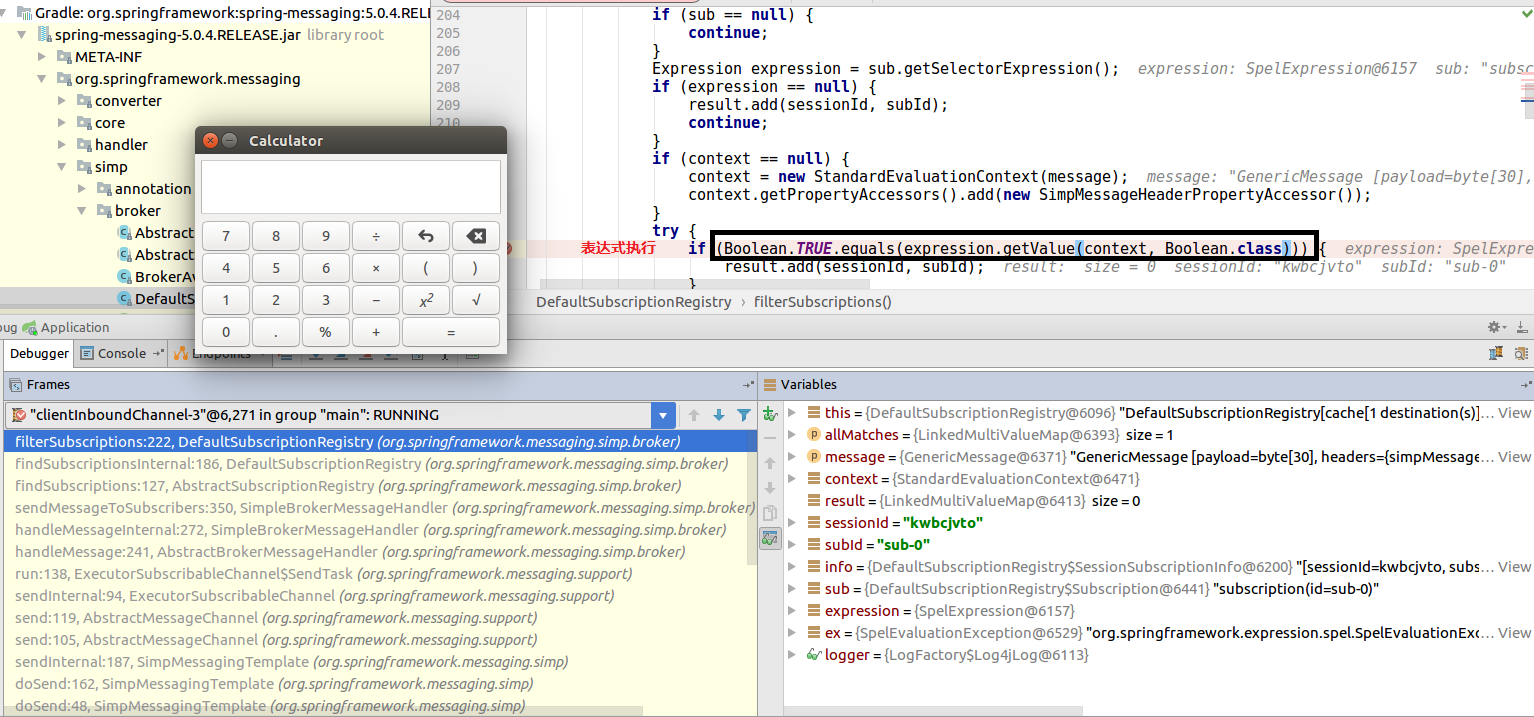Viewport: 1534px width, 717px height.
Task: Click the filter frames funnel icon
Action: [x=743, y=415]
